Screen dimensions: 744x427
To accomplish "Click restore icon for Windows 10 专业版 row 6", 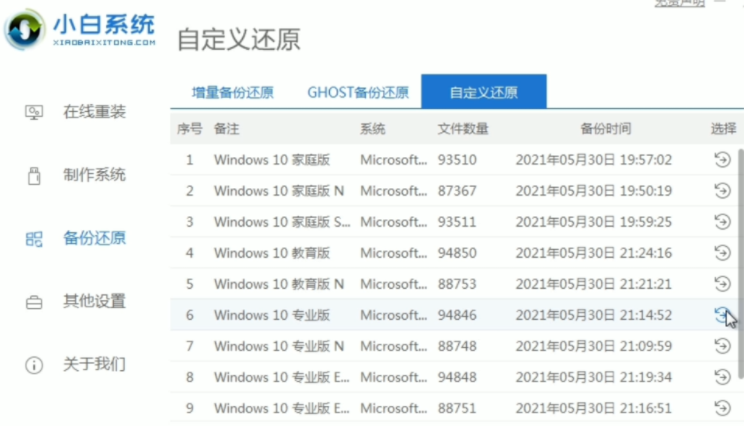I will [x=722, y=315].
